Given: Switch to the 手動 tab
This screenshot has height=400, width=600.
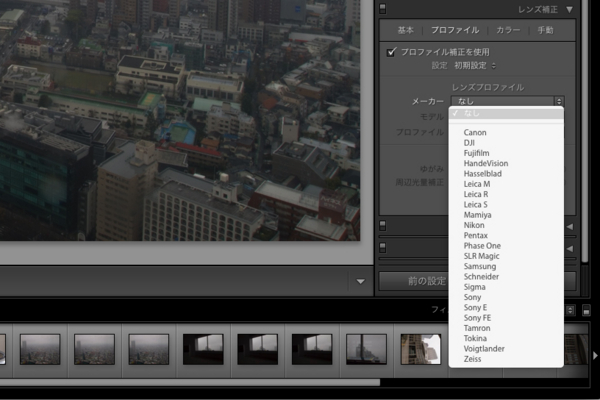Looking at the screenshot, I should click(545, 30).
